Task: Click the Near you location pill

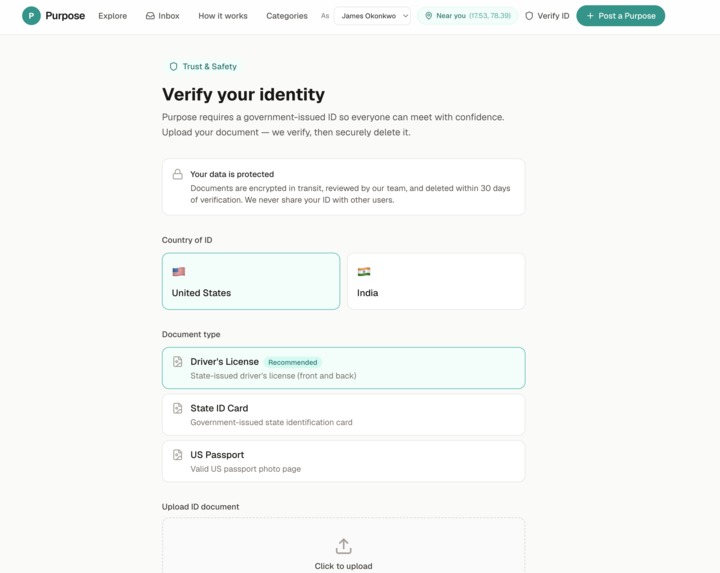Action: [x=467, y=16]
